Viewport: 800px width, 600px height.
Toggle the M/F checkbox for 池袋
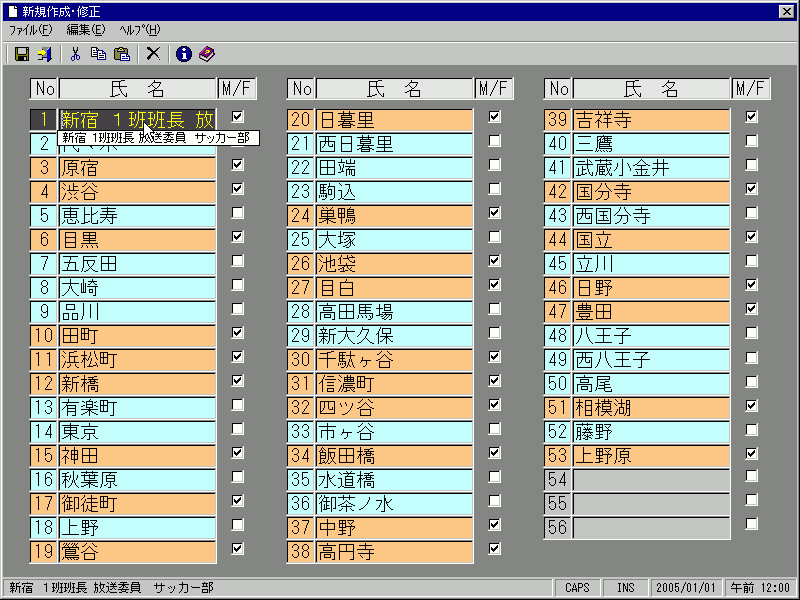click(494, 260)
